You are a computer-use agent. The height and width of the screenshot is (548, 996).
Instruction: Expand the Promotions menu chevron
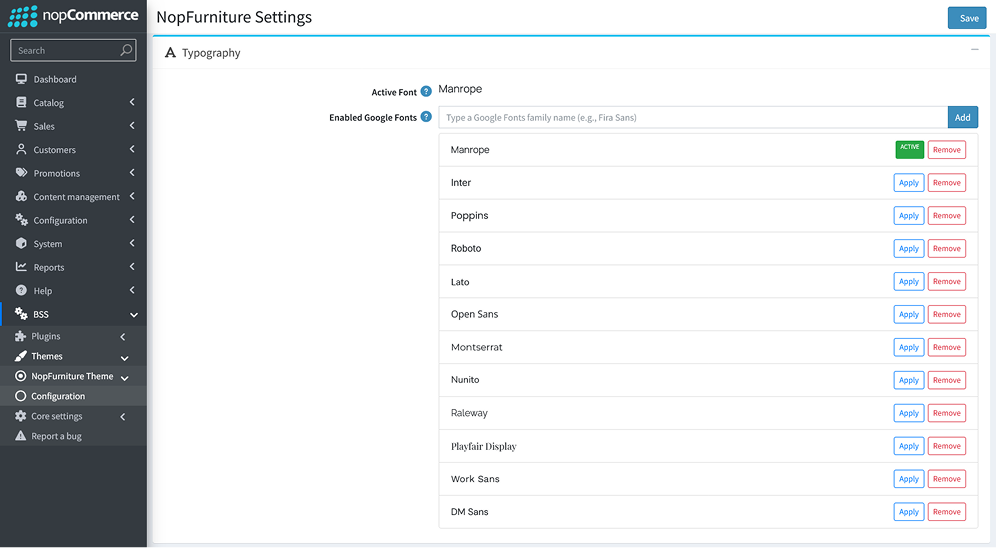tap(132, 173)
